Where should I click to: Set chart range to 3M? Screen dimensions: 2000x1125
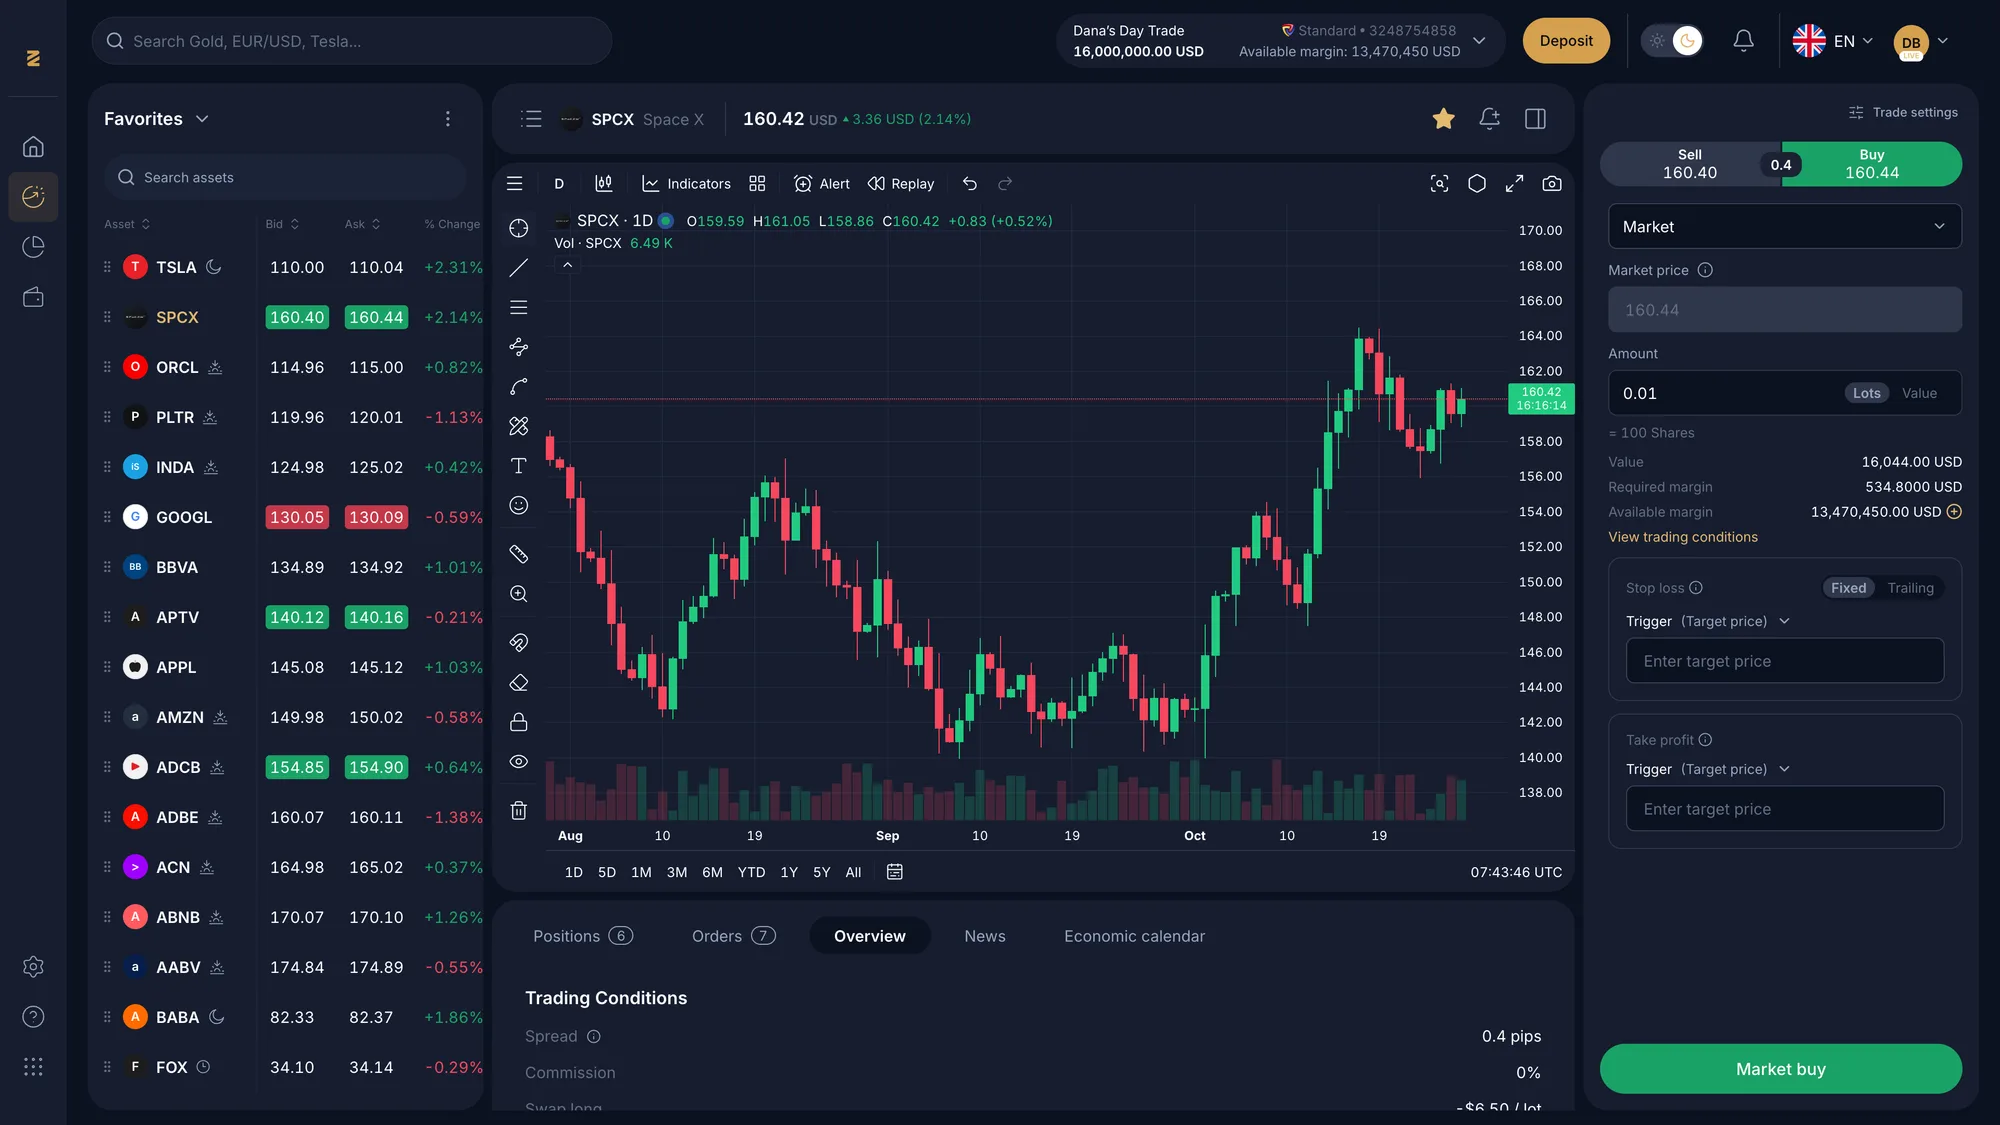676,873
